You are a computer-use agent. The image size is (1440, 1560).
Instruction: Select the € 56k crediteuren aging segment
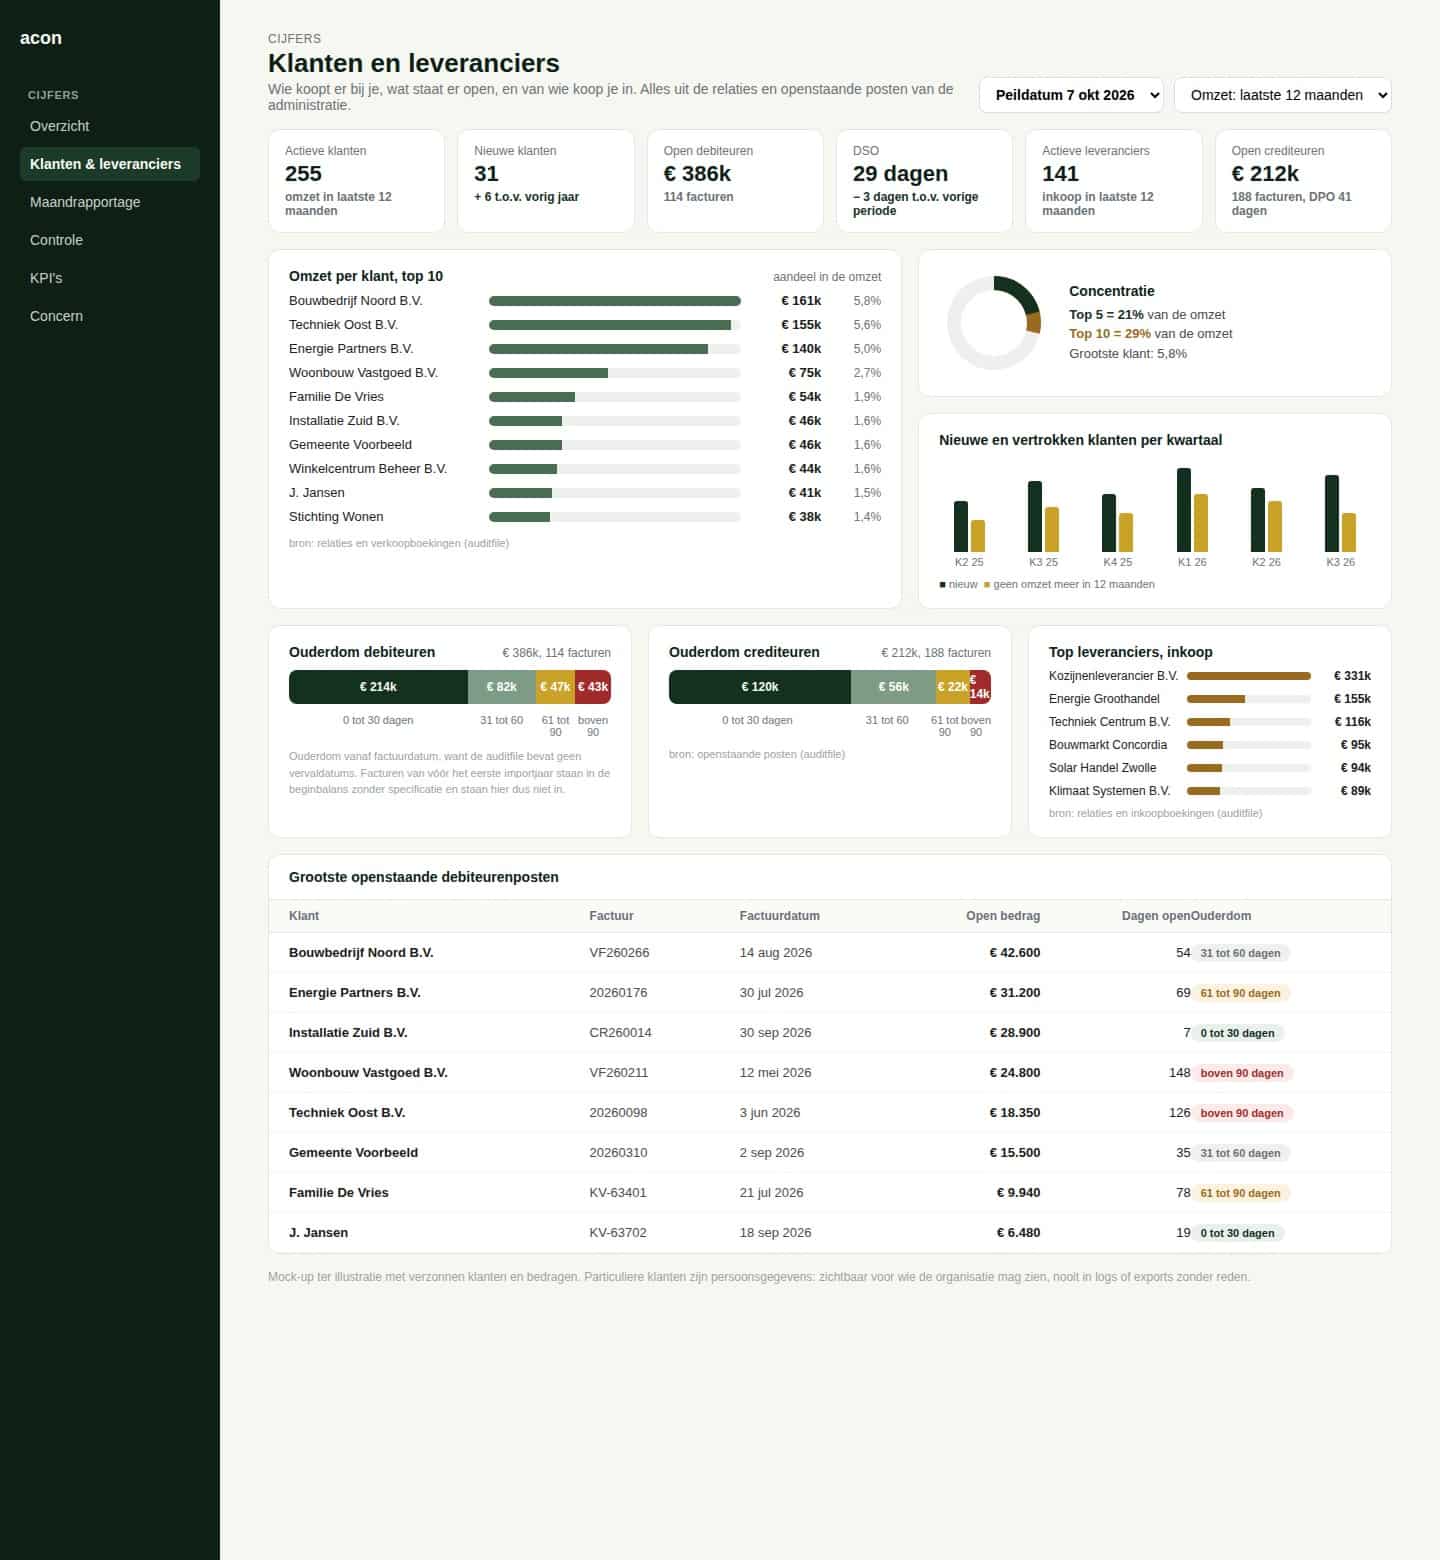point(893,687)
